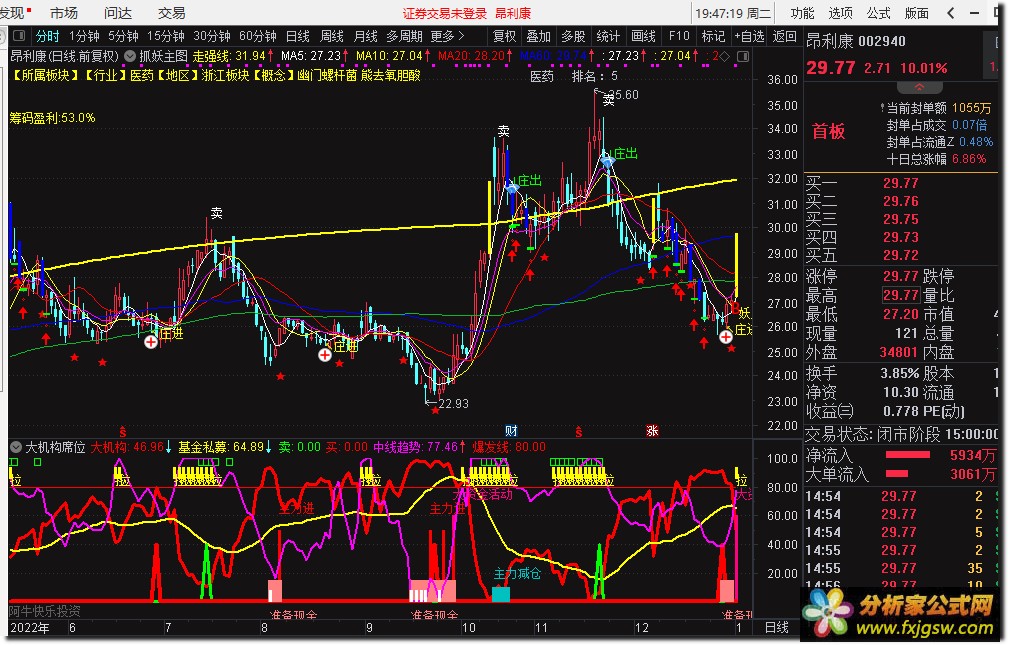
Task: Open the 版面 menu
Action: tap(916, 13)
